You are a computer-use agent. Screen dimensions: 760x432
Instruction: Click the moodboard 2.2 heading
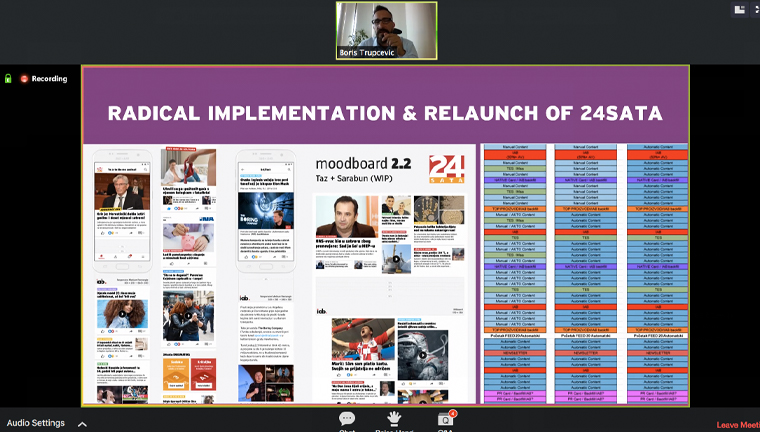point(363,163)
